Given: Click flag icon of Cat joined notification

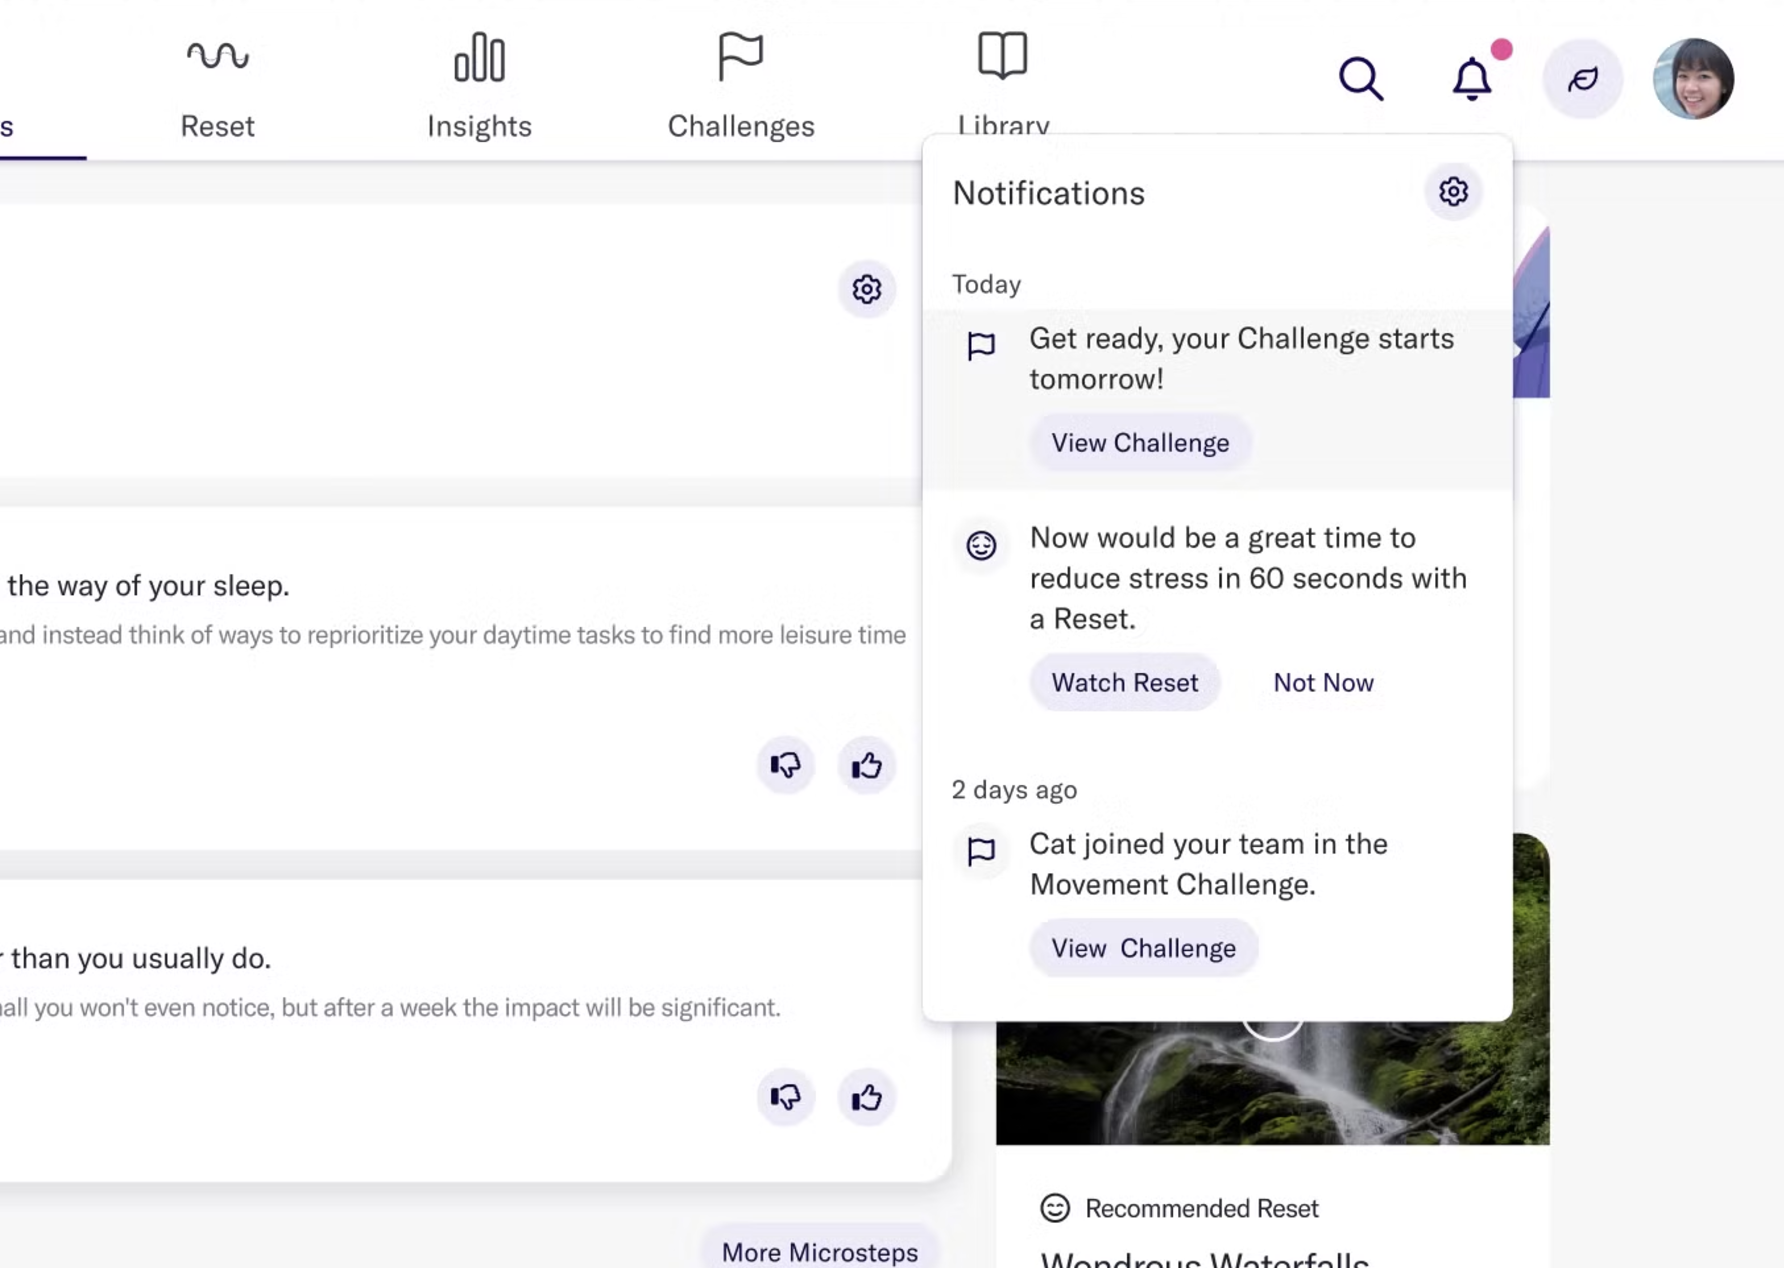Looking at the screenshot, I should [981, 851].
